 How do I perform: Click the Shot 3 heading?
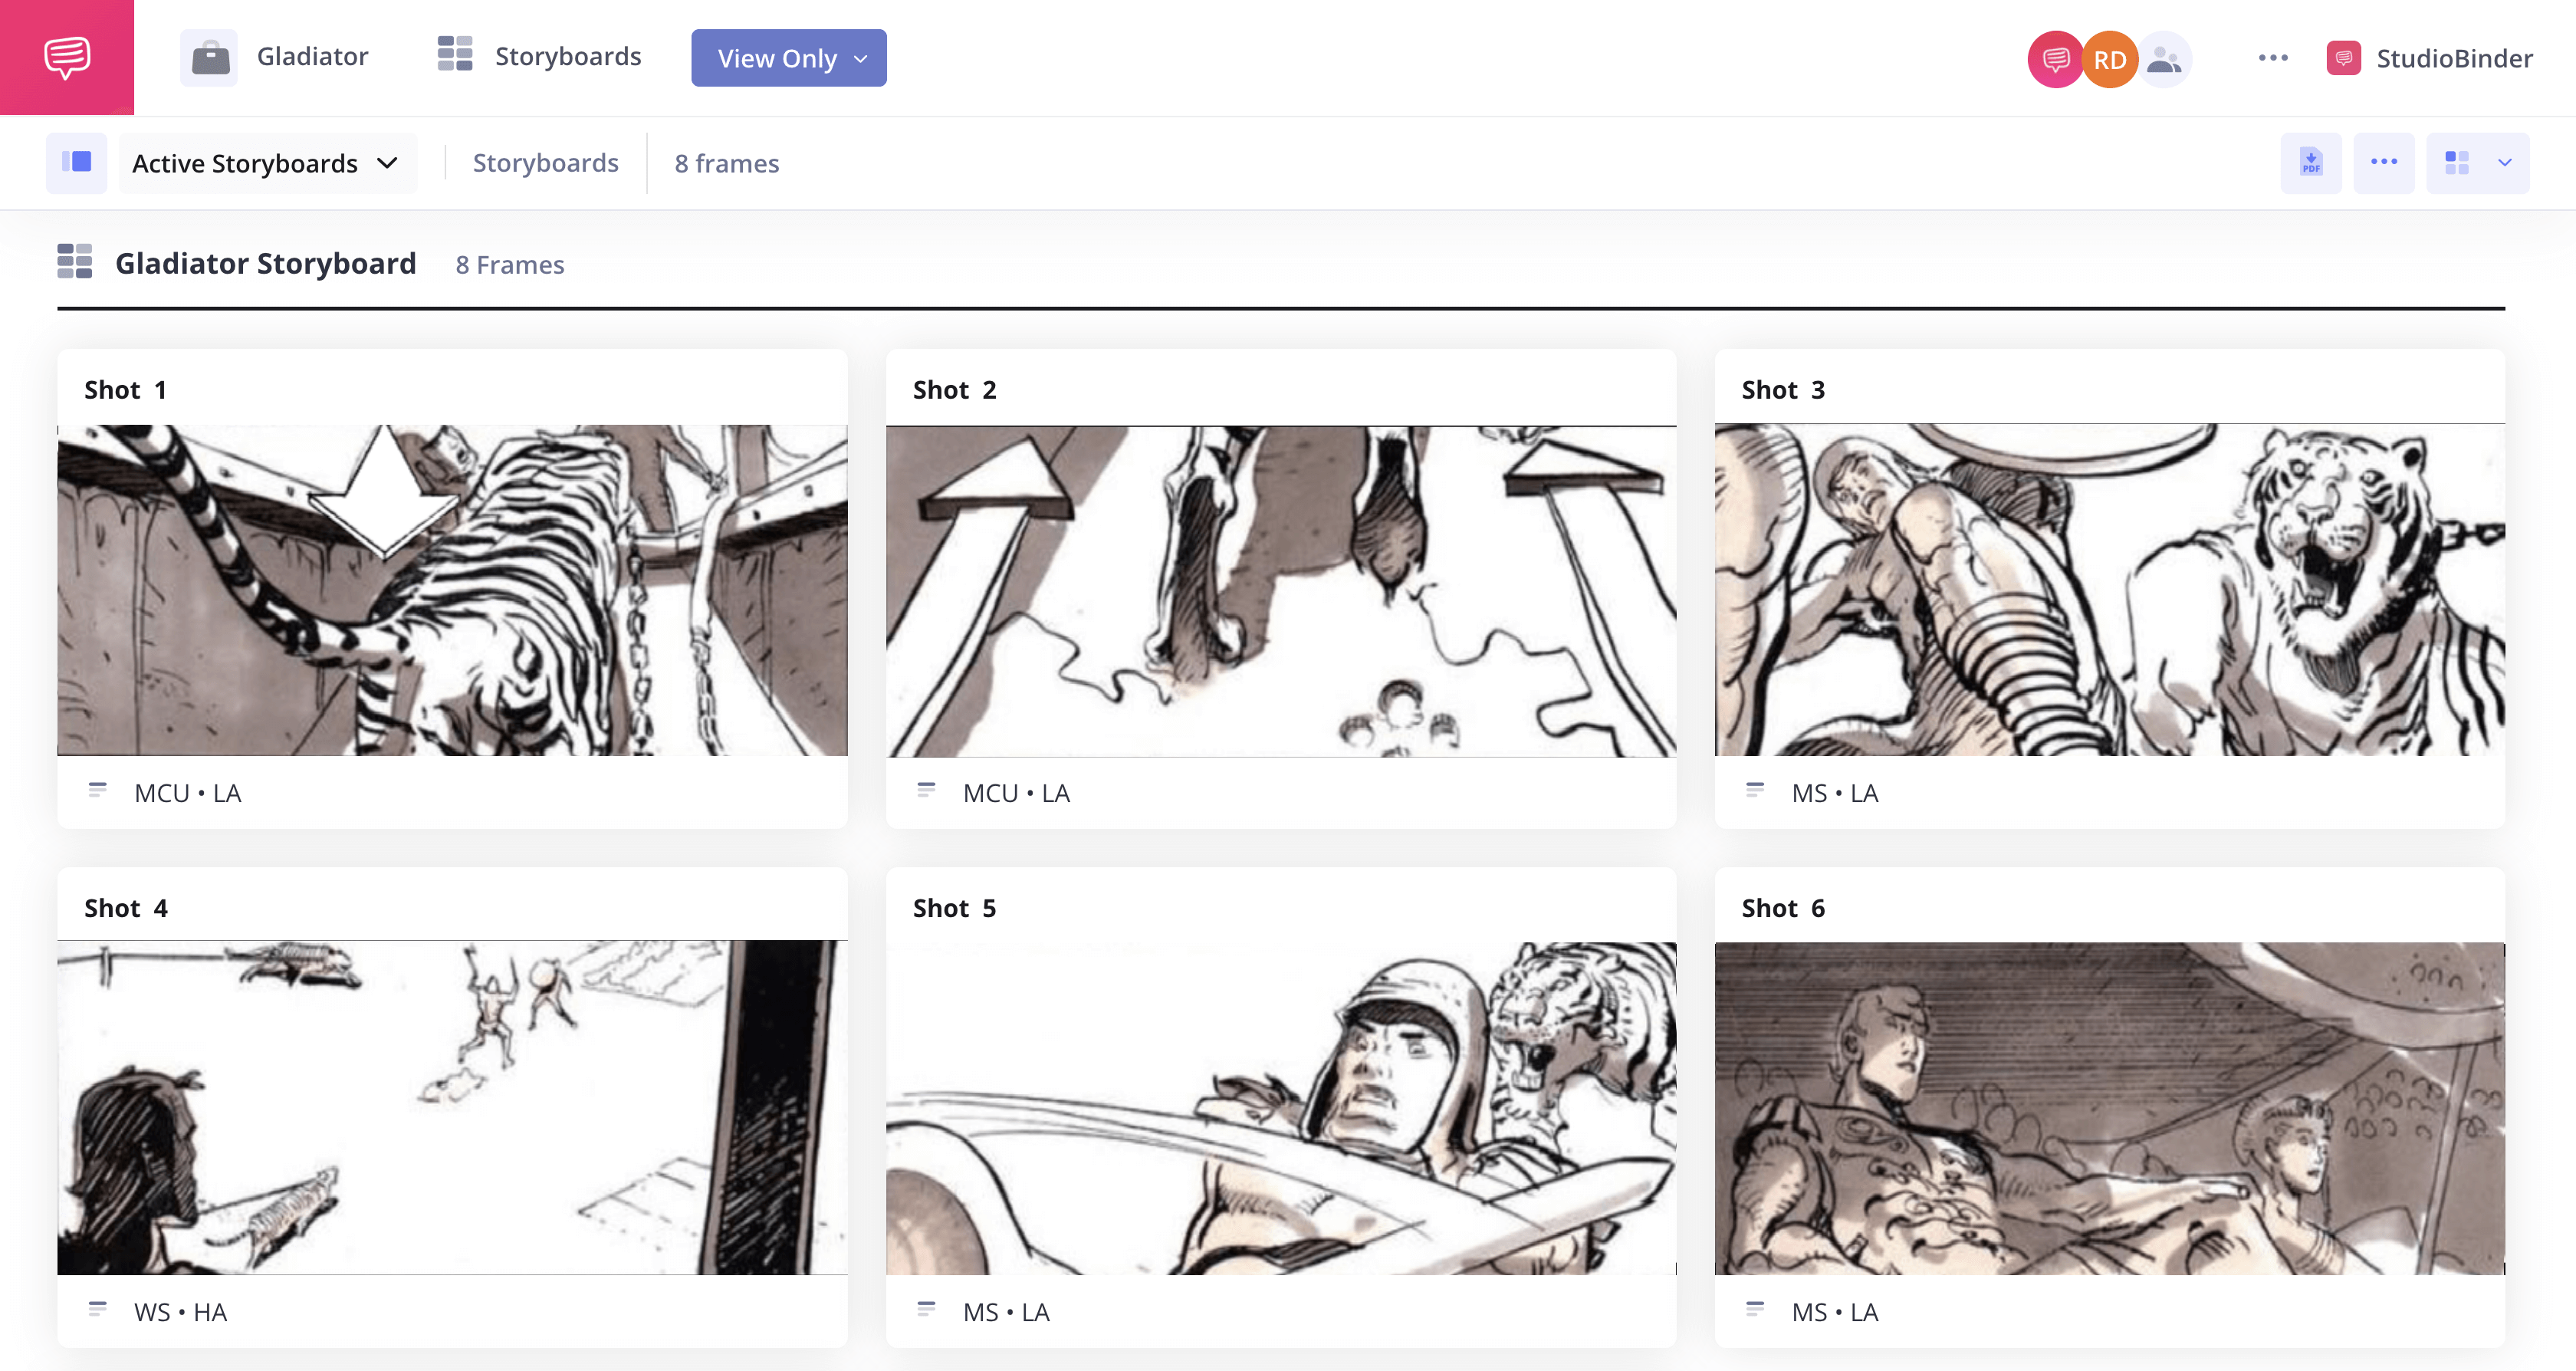[1783, 390]
